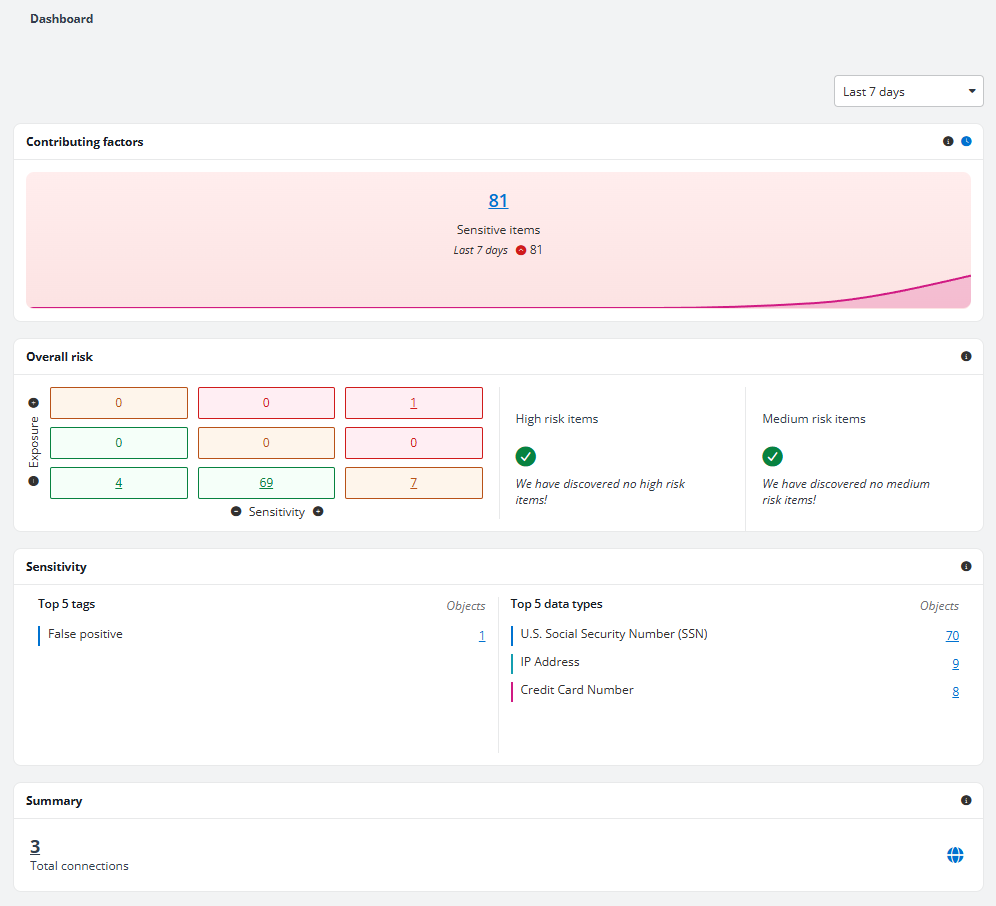Click the Credit Card Number label
The height and width of the screenshot is (906, 996).
[x=577, y=690]
